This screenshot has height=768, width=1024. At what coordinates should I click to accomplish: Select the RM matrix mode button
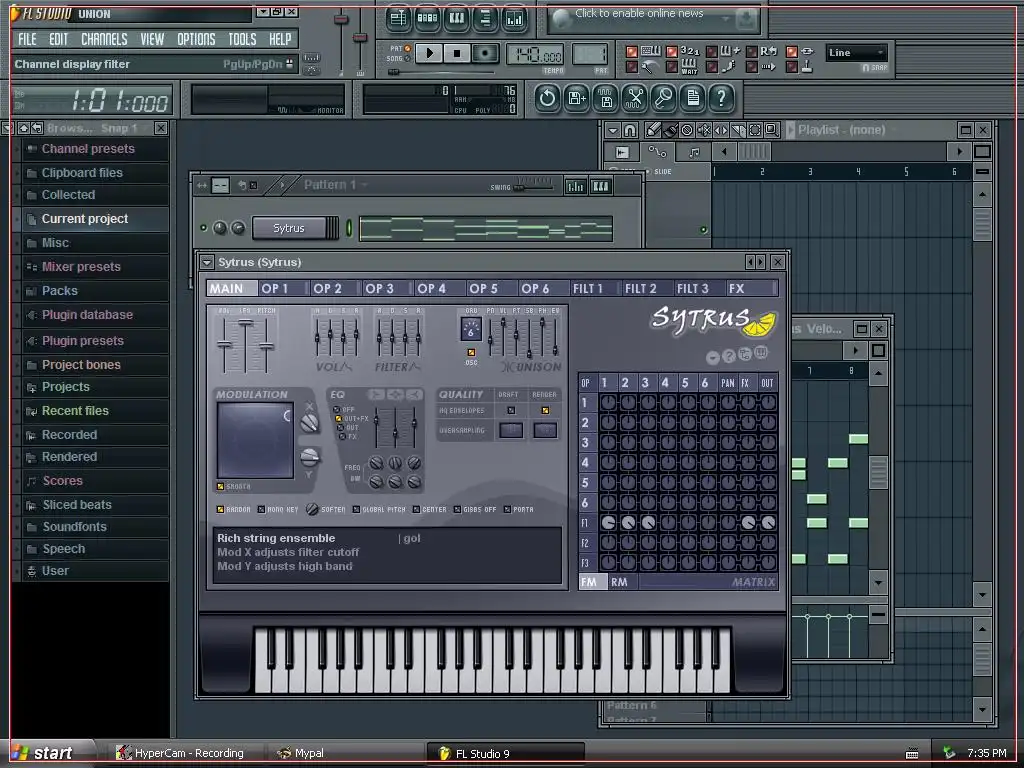click(619, 582)
